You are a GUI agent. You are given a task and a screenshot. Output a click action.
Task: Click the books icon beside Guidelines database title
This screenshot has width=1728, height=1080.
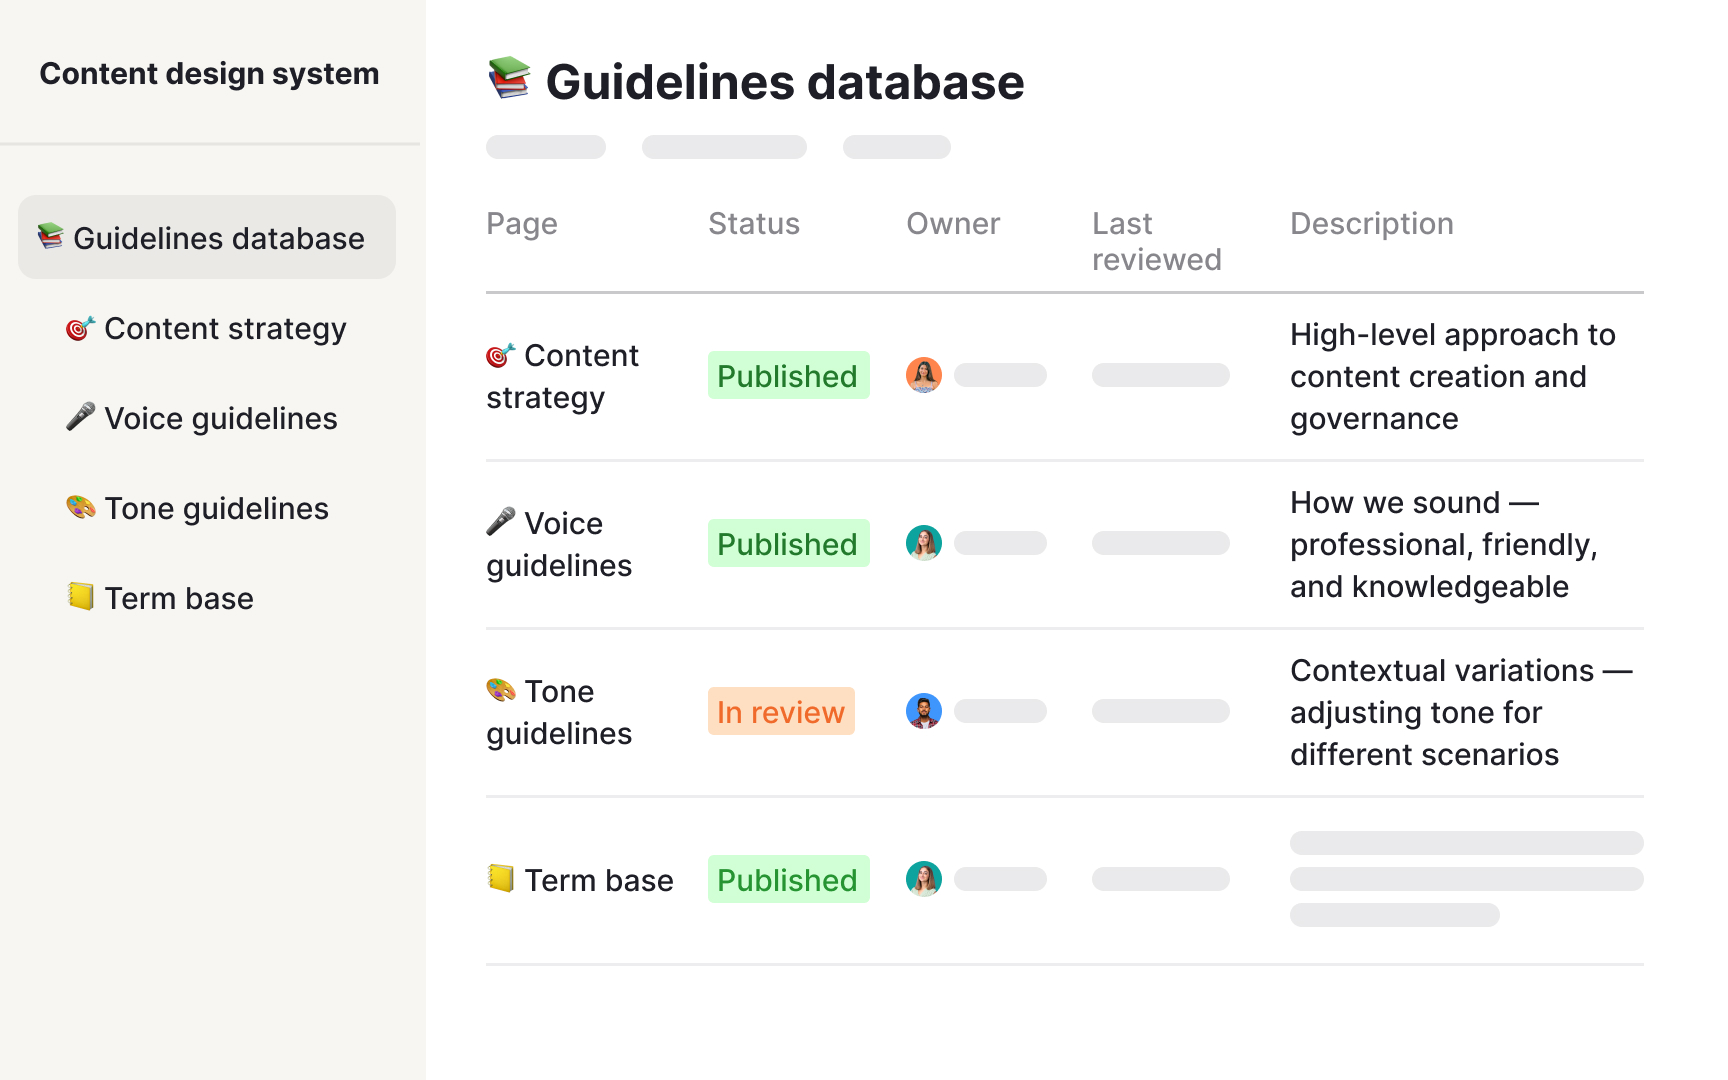(510, 80)
